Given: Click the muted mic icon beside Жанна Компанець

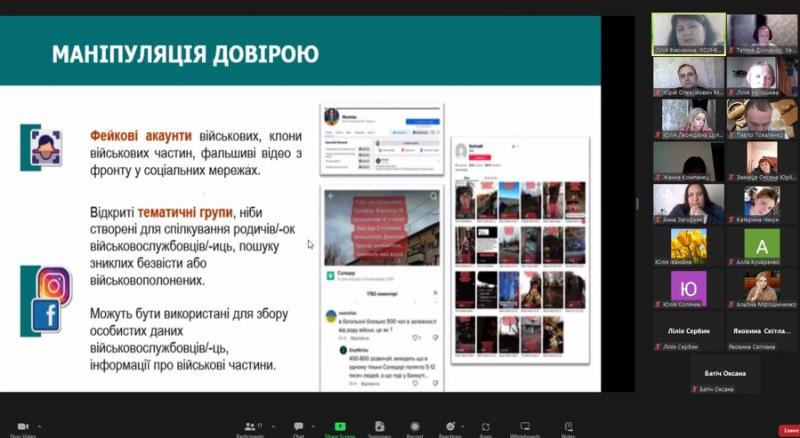Looking at the screenshot, I should coord(658,177).
